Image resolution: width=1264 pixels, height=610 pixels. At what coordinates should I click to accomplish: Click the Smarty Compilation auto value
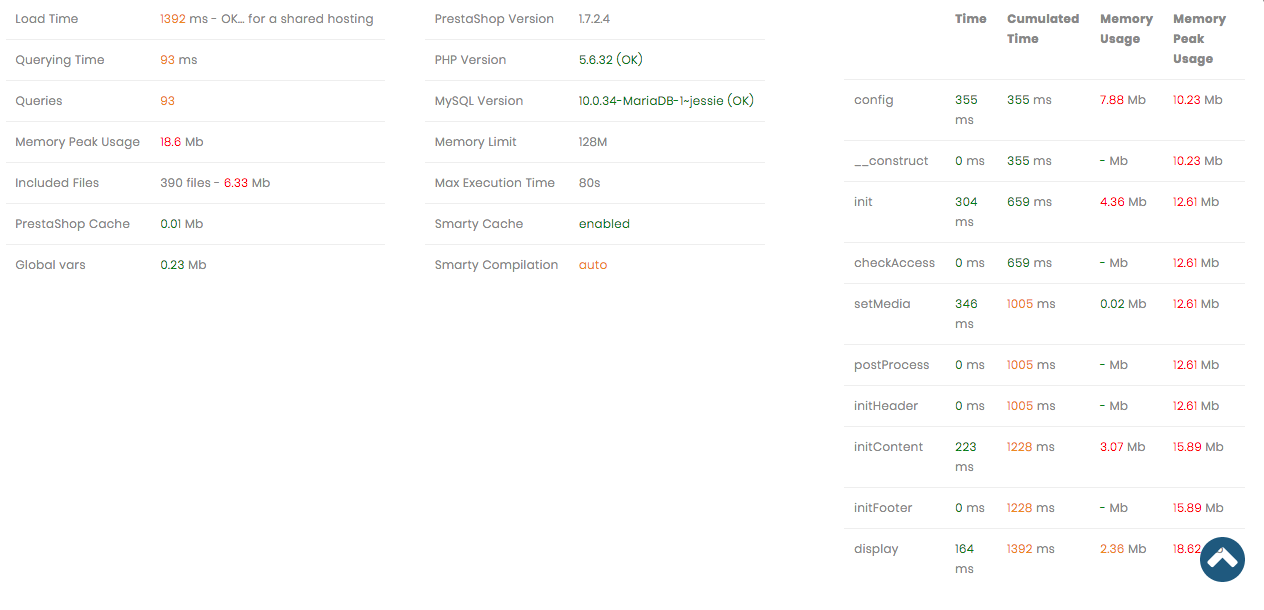click(593, 265)
